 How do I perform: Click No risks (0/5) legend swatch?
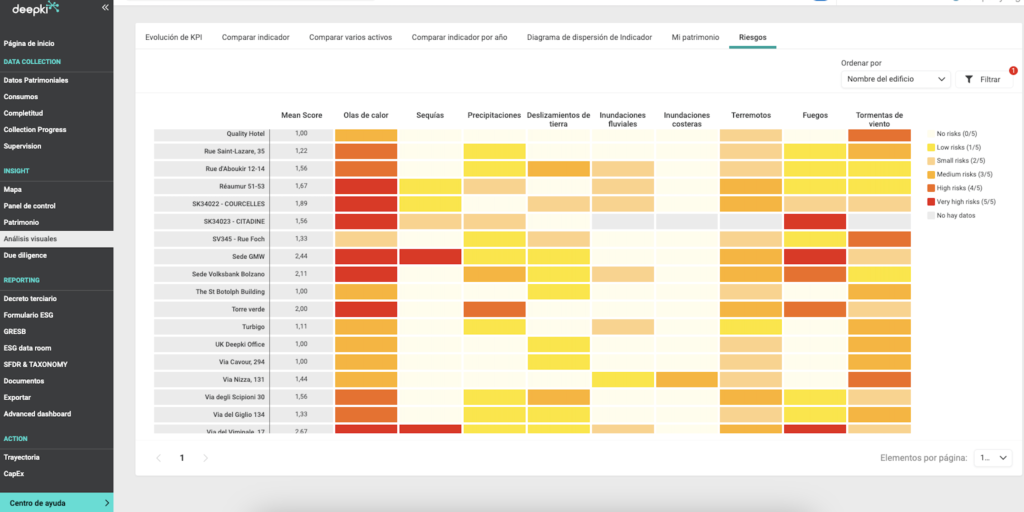pos(930,133)
